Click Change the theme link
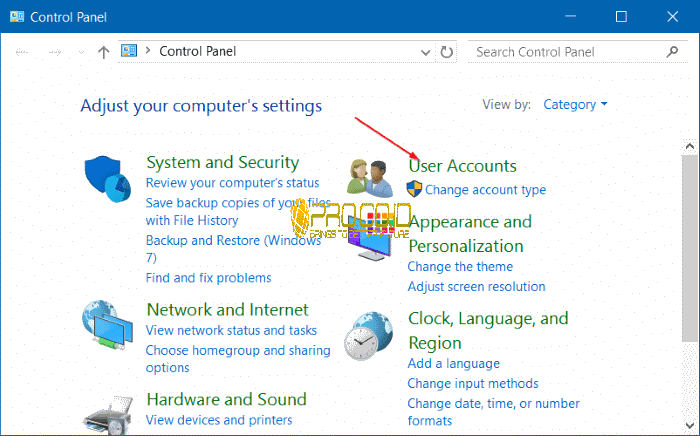Screen dimensions: 700x436 (460, 266)
